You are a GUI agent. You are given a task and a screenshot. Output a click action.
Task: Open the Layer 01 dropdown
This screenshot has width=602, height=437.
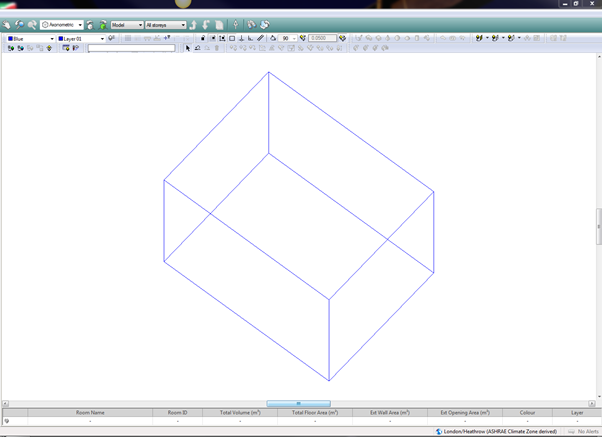(x=81, y=38)
